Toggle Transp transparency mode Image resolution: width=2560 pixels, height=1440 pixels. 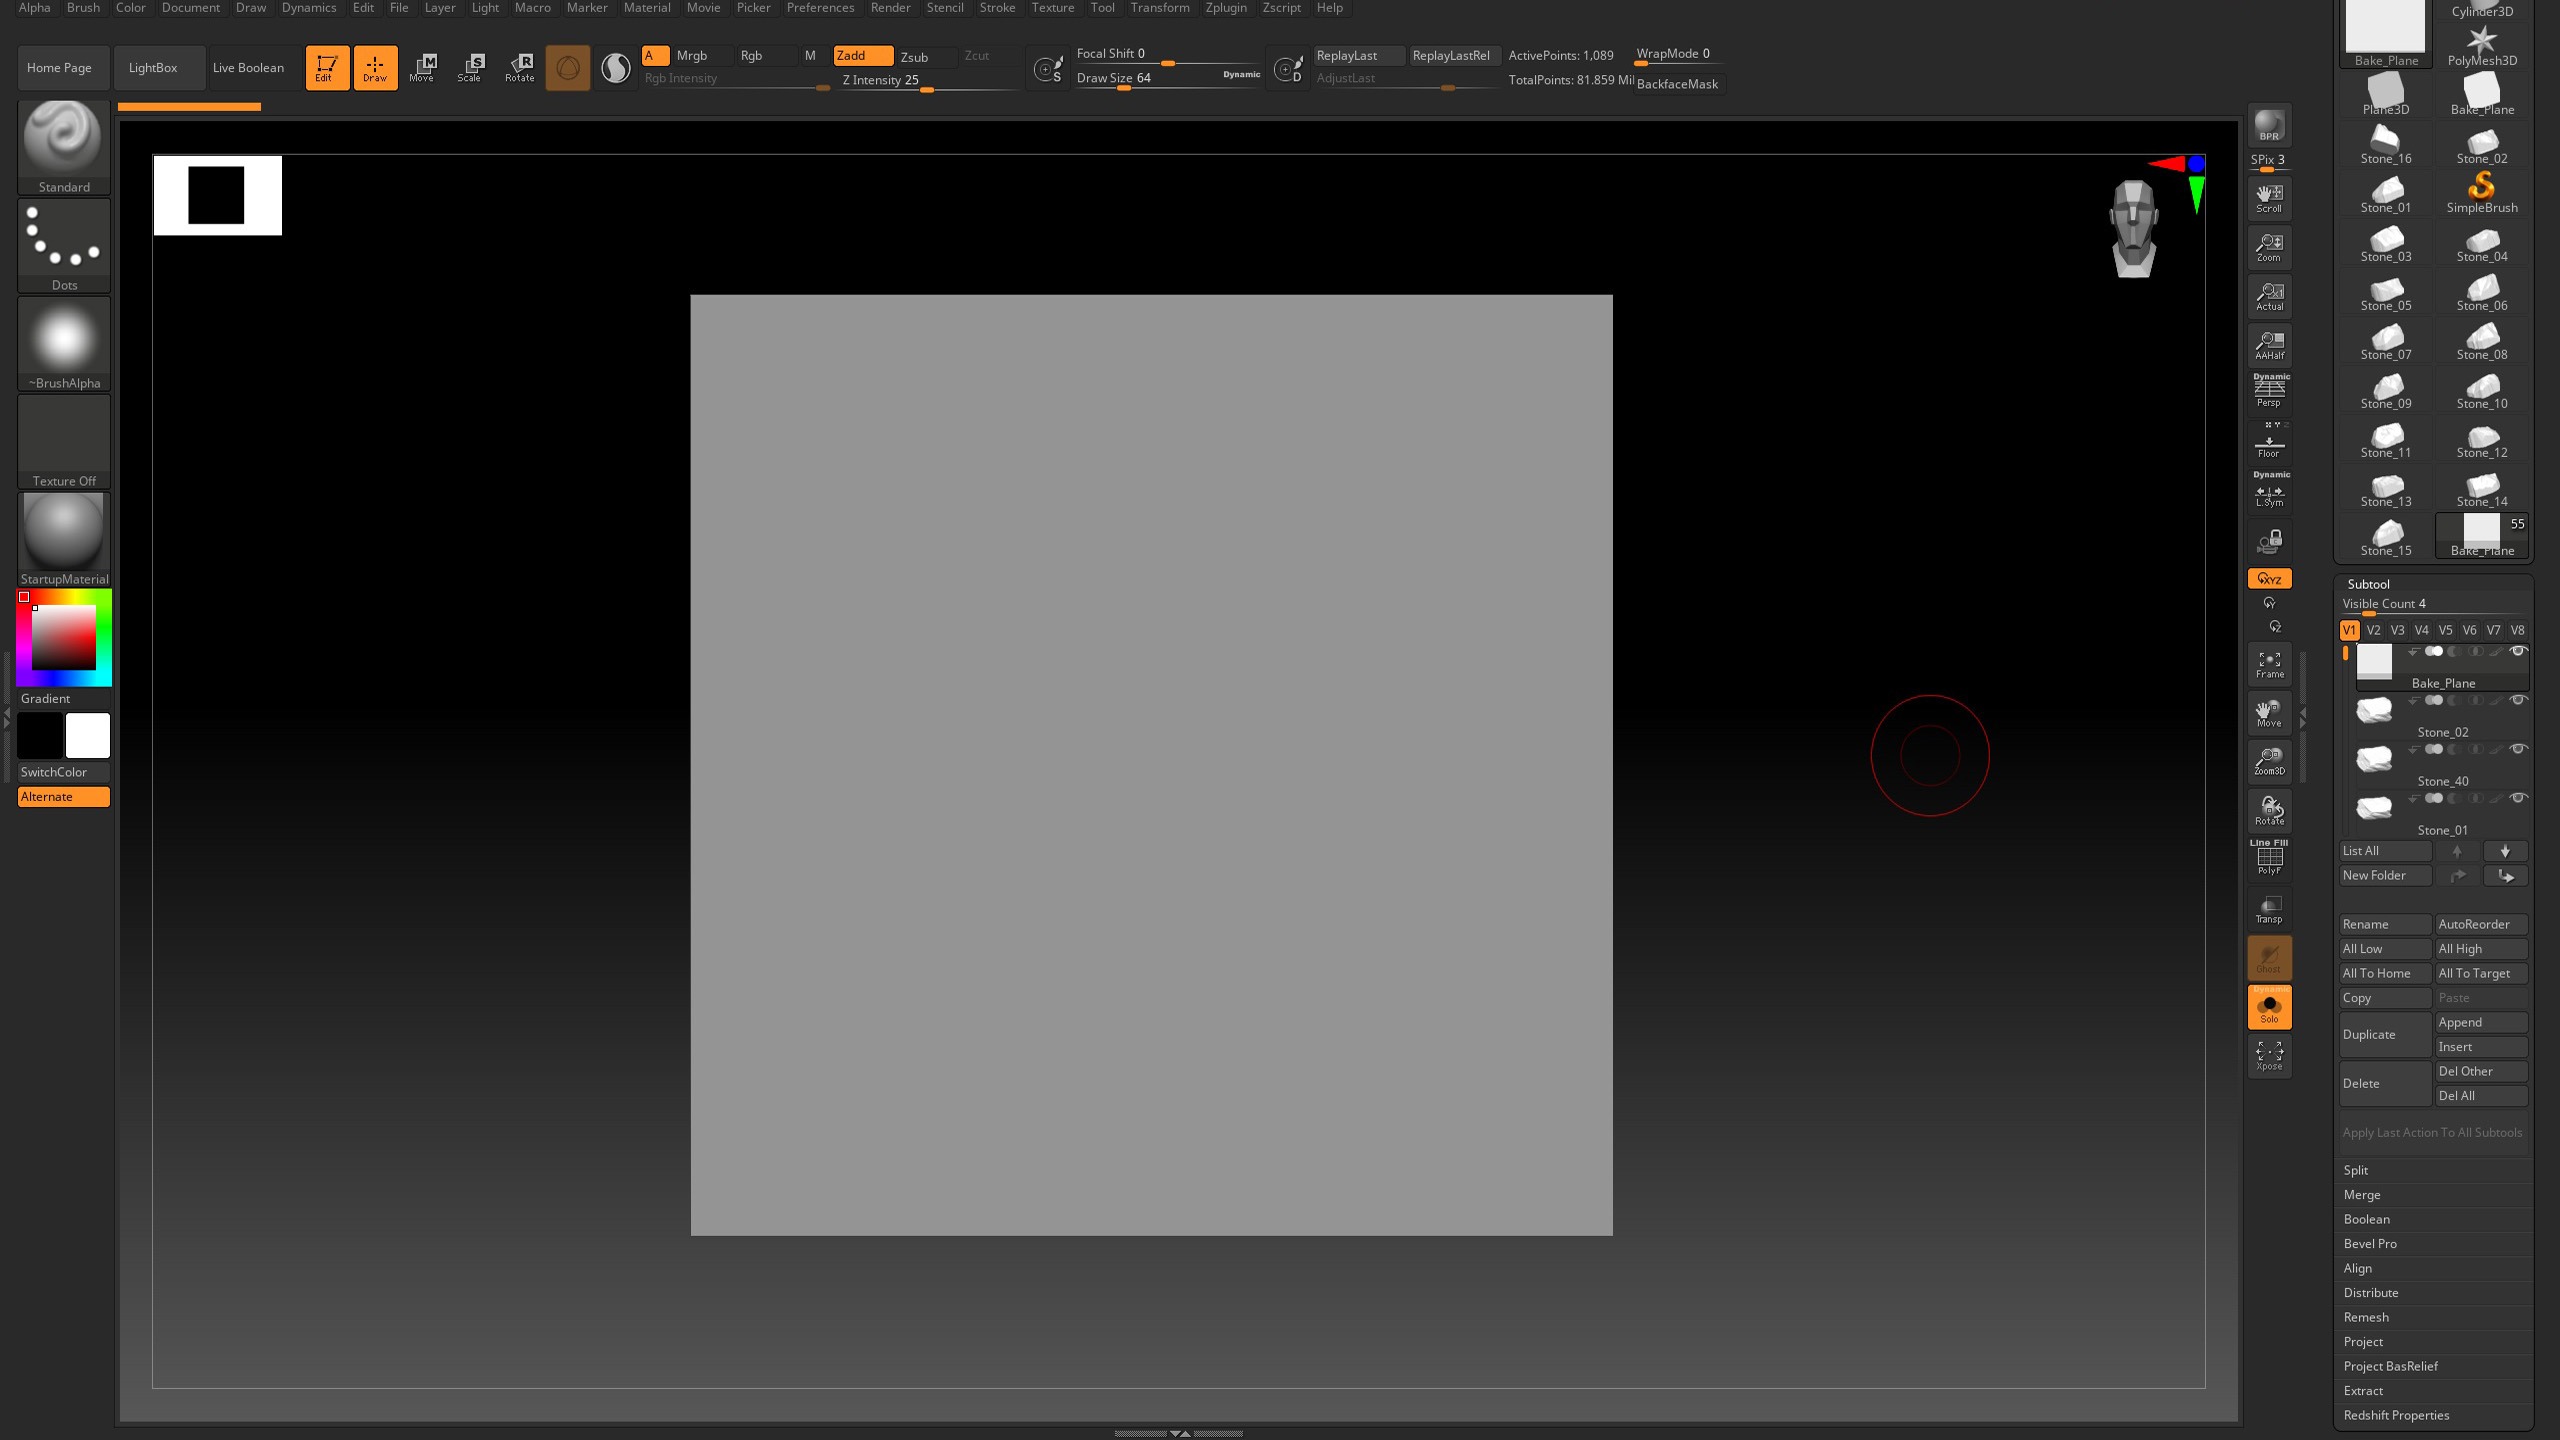2269,909
